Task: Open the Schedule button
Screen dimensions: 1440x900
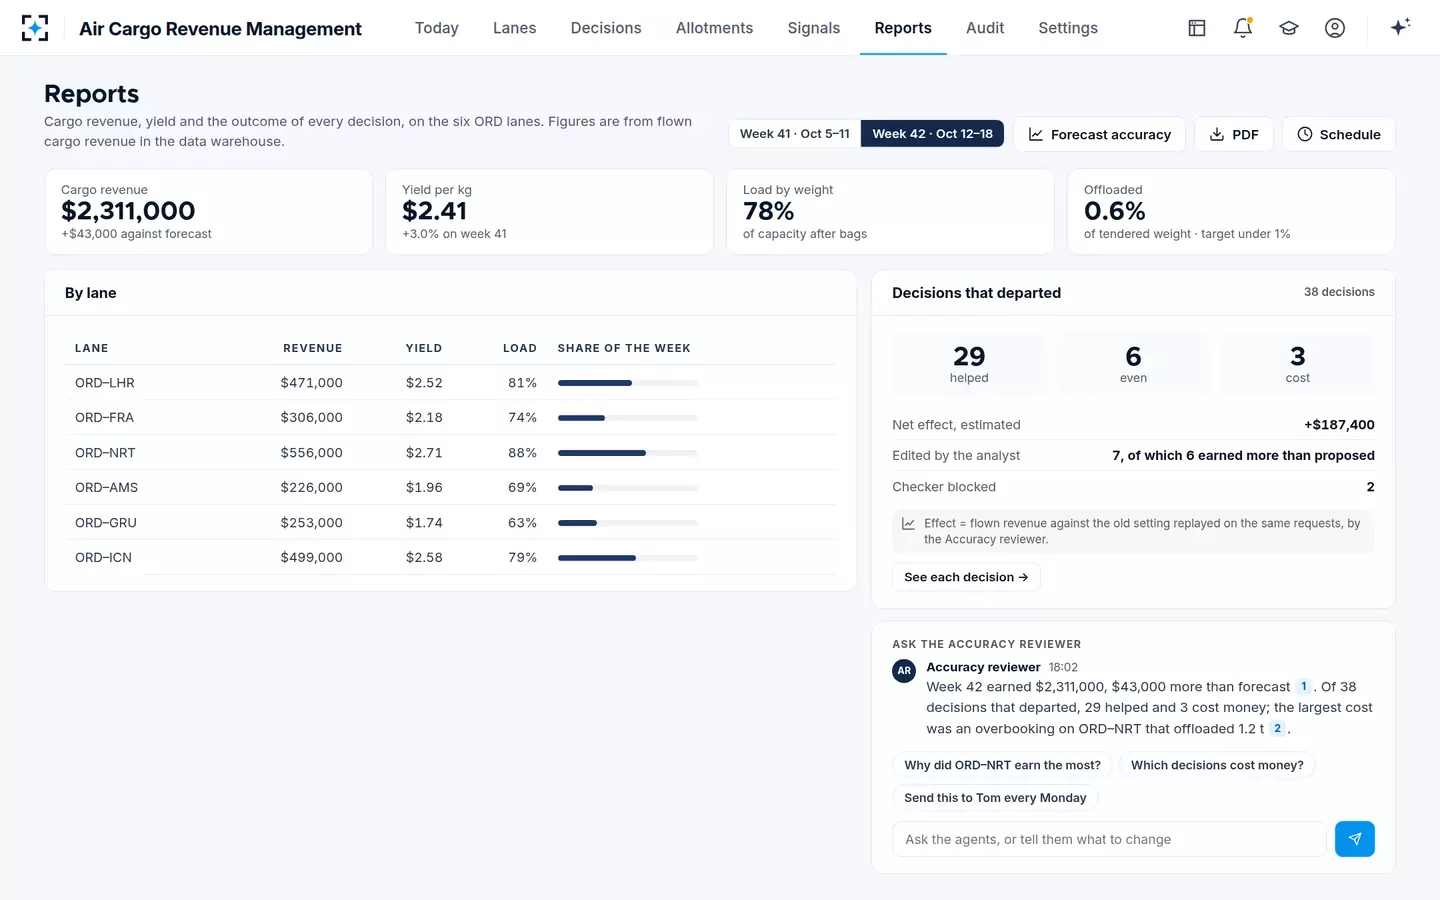Action: (x=1339, y=134)
